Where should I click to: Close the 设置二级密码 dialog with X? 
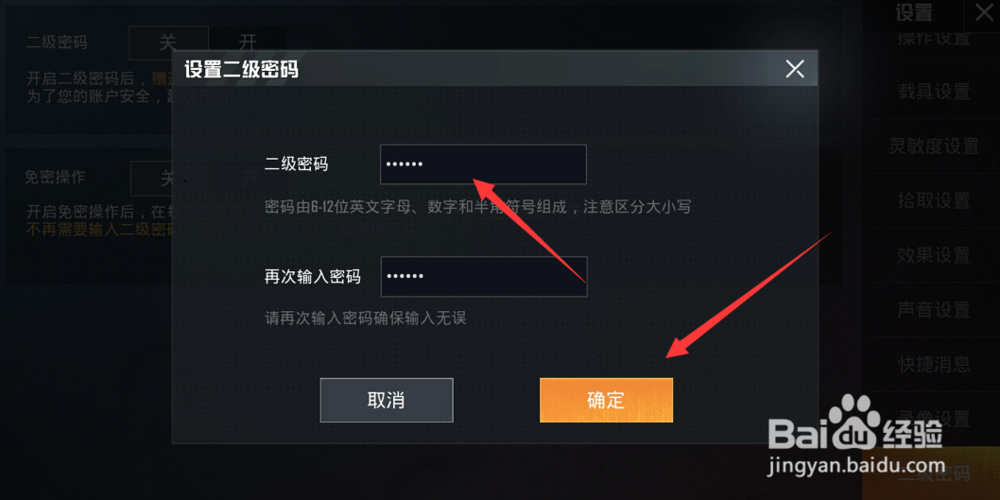[x=795, y=68]
